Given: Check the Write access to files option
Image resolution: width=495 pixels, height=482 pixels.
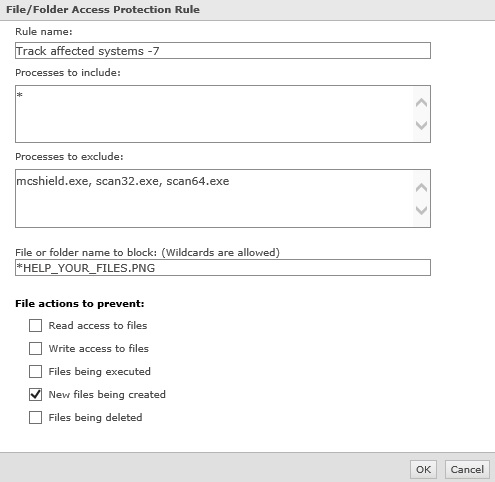Looking at the screenshot, I should (35, 348).
